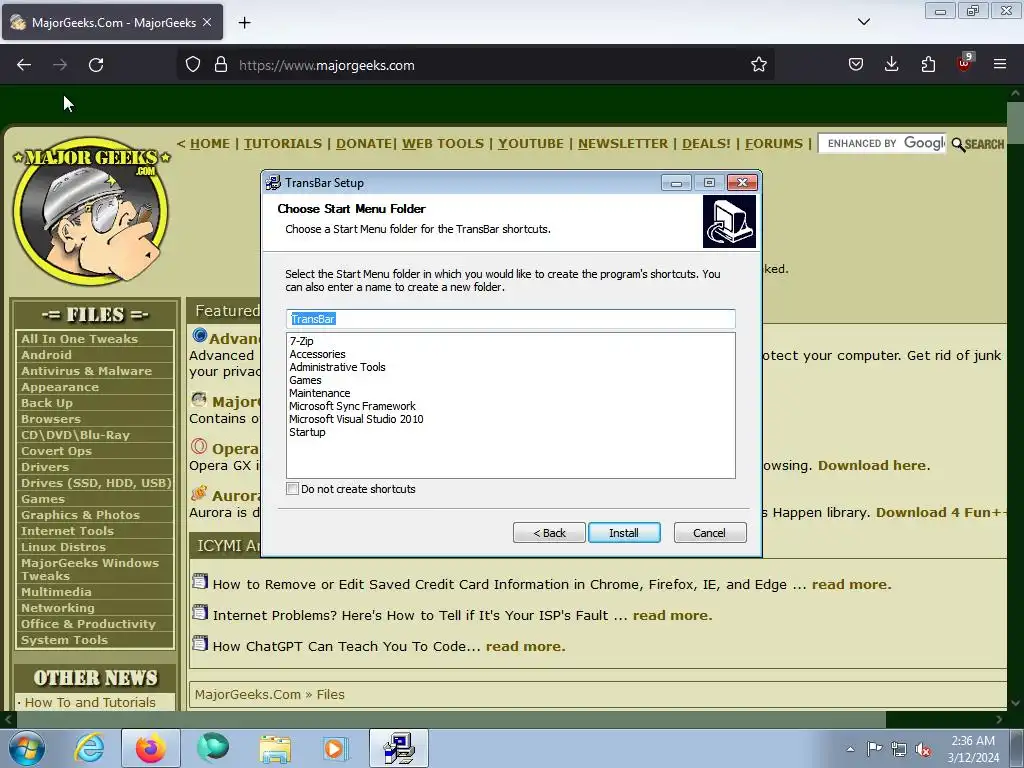Viewport: 1024px width, 768px height.
Task: Select Startup folder entry
Action: click(307, 432)
